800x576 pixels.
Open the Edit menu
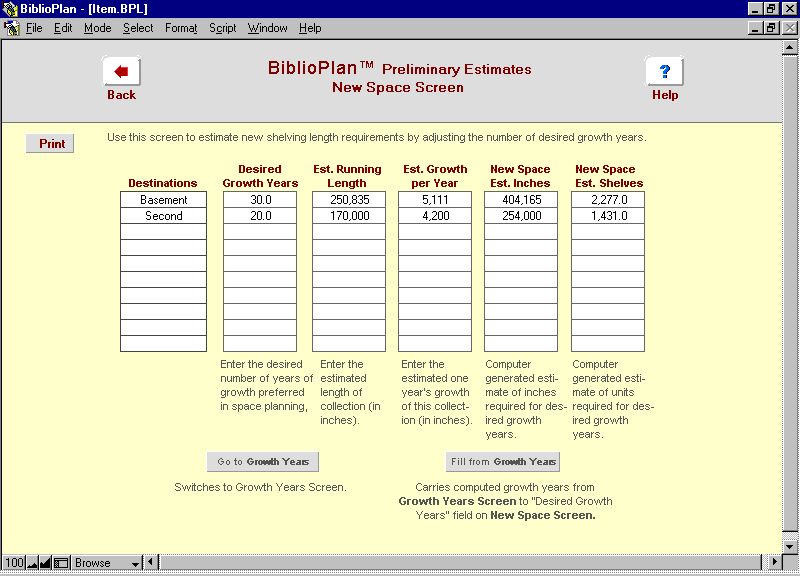(x=63, y=28)
